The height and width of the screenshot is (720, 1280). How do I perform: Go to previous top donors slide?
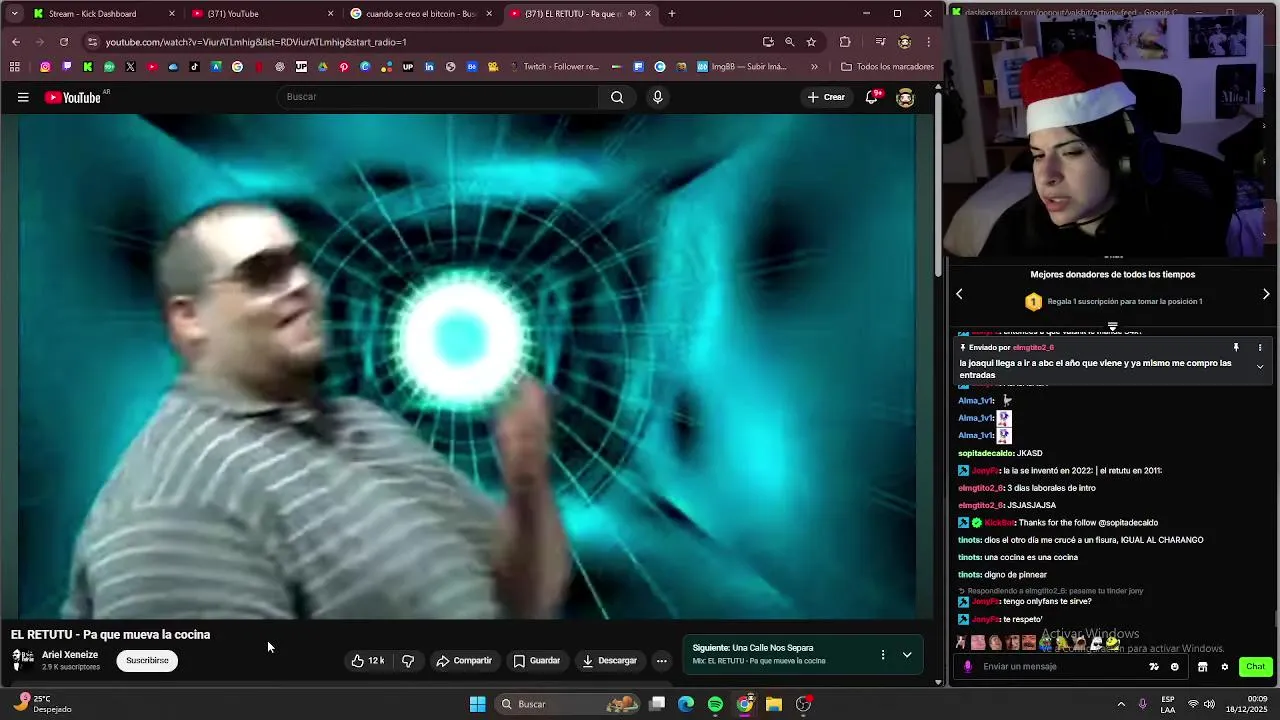click(x=959, y=294)
